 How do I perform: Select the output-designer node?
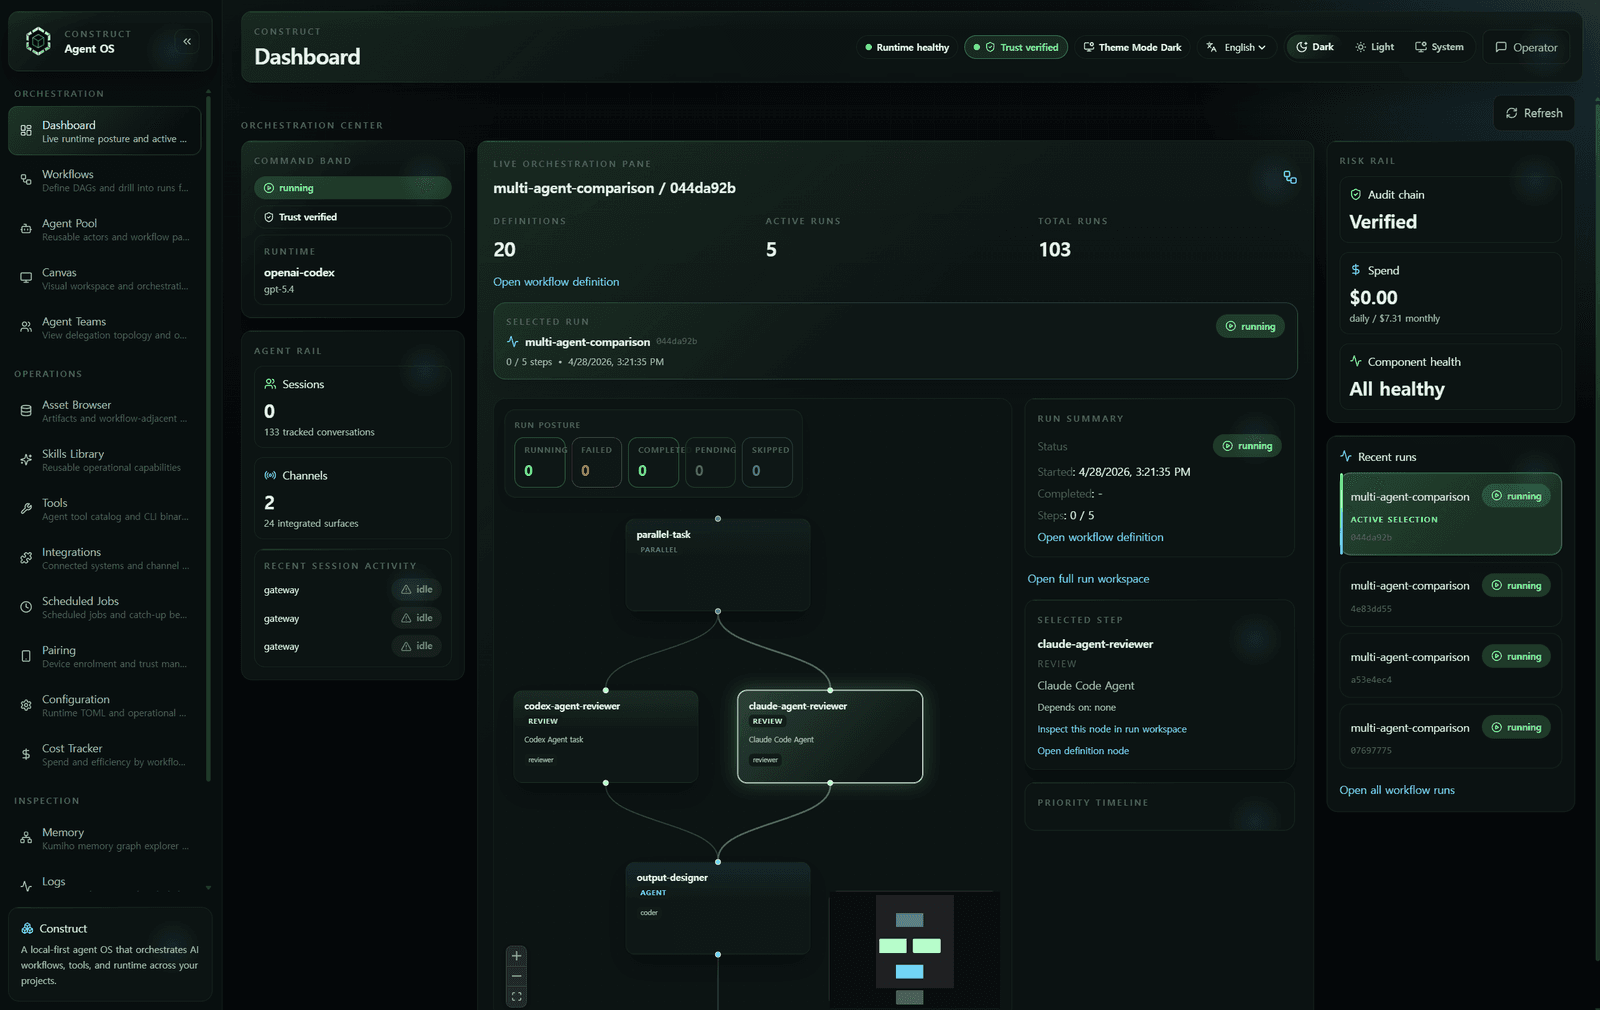point(718,908)
